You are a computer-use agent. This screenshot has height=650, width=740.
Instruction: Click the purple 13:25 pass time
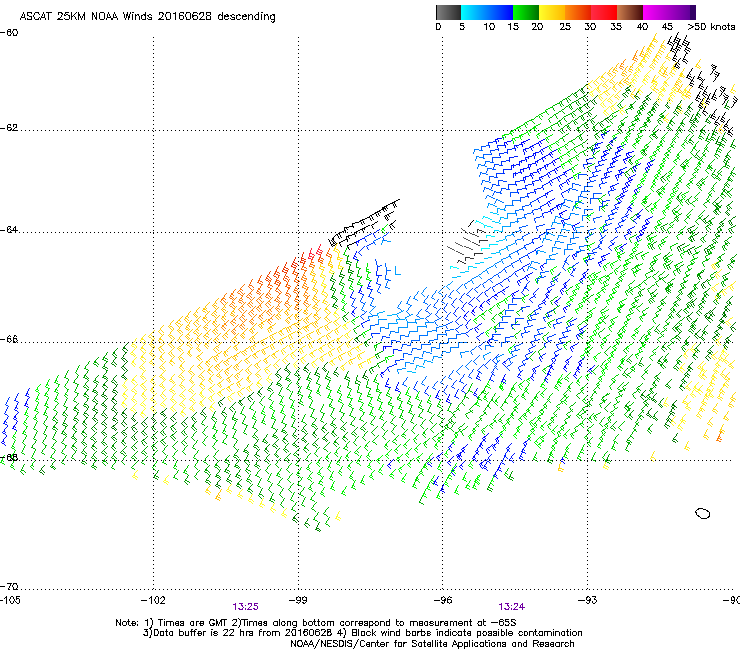(245, 607)
